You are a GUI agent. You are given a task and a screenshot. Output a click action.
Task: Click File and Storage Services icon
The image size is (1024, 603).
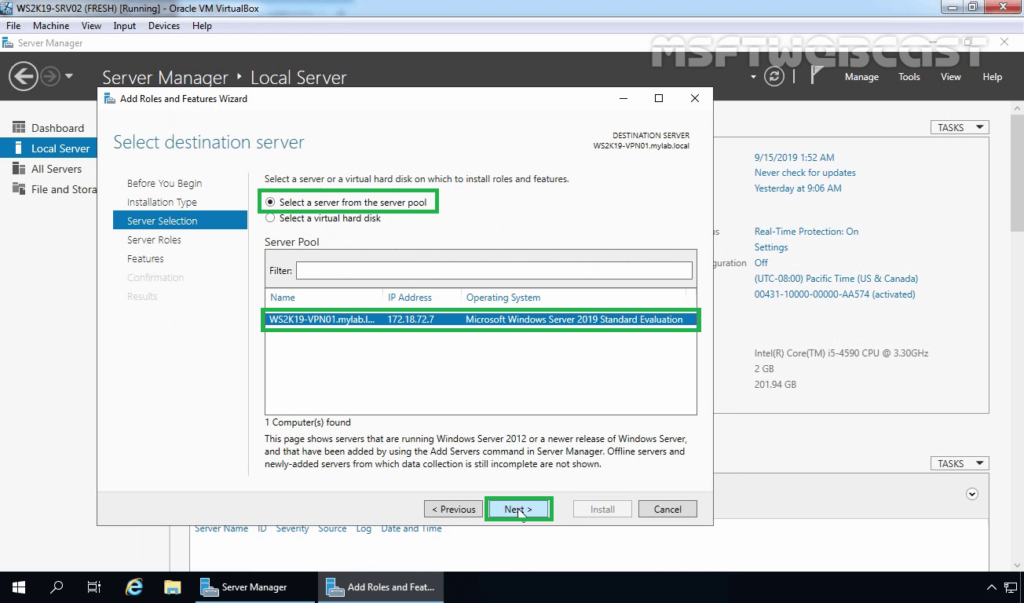(x=19, y=189)
